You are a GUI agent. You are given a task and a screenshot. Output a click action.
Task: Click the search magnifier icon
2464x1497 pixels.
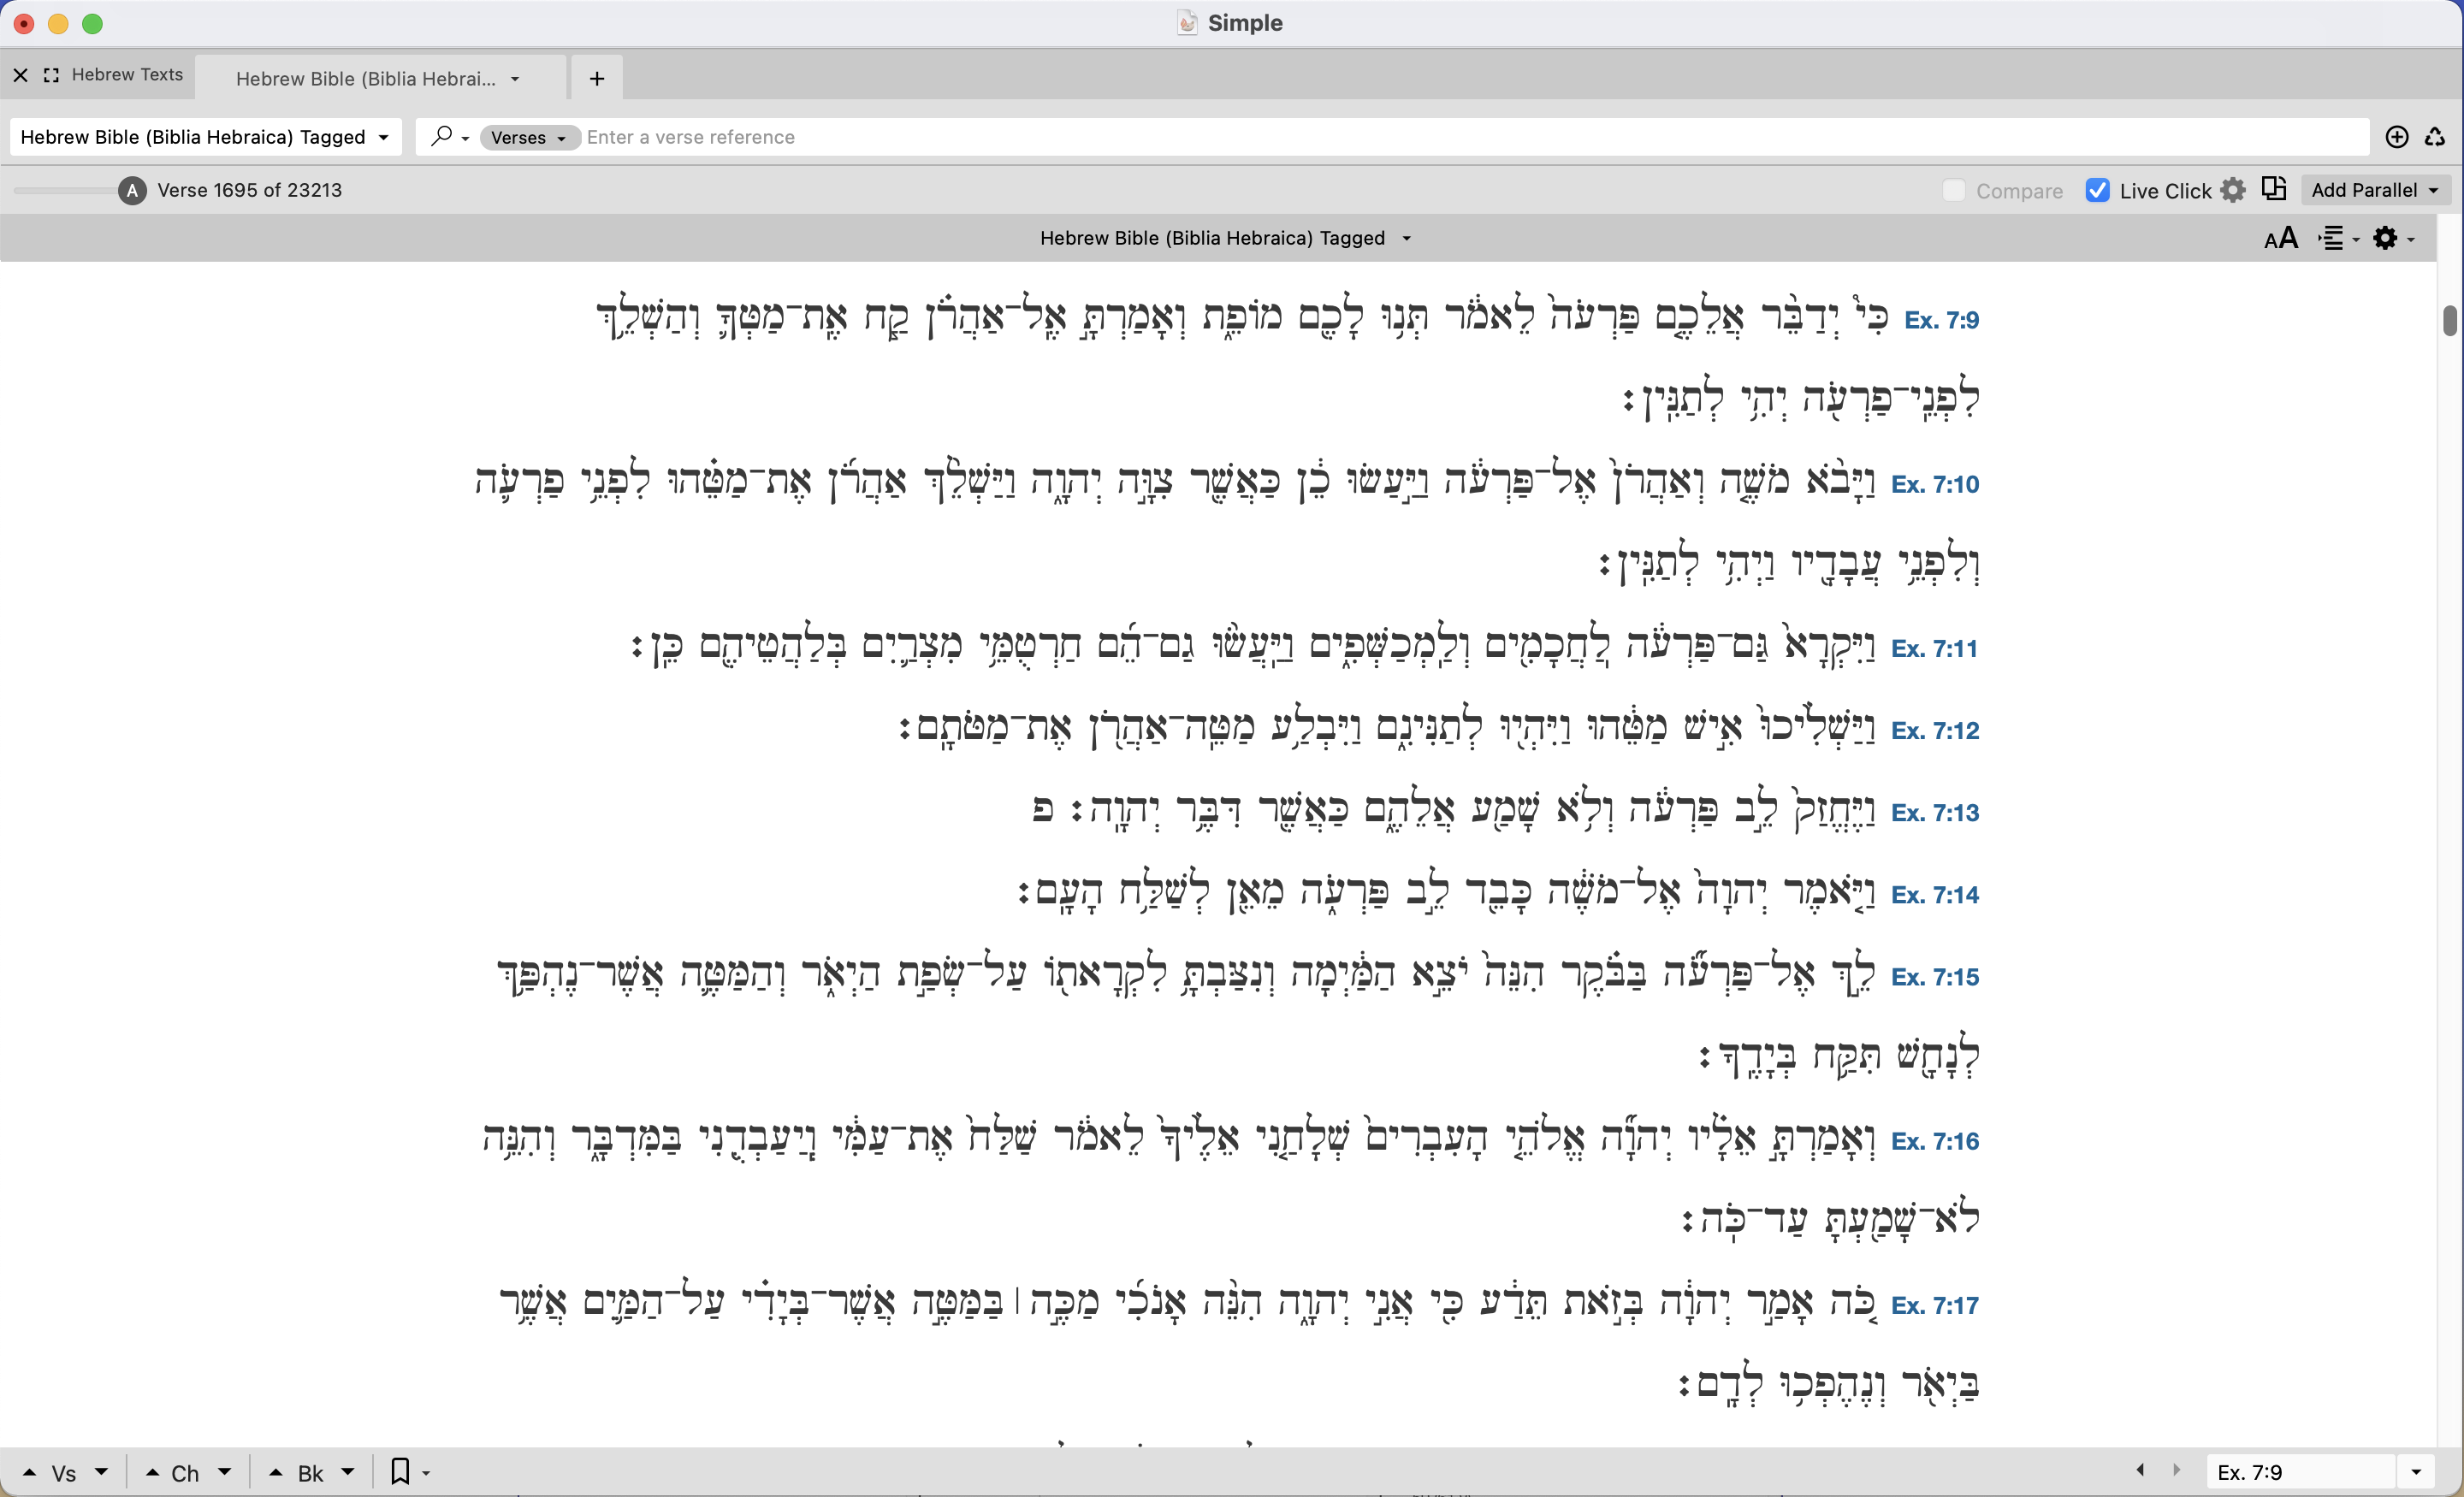441,136
